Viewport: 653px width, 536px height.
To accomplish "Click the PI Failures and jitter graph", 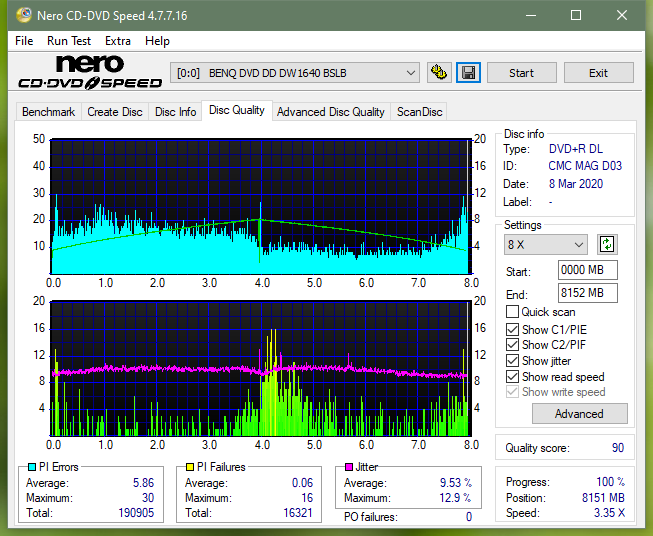I will pos(261,369).
